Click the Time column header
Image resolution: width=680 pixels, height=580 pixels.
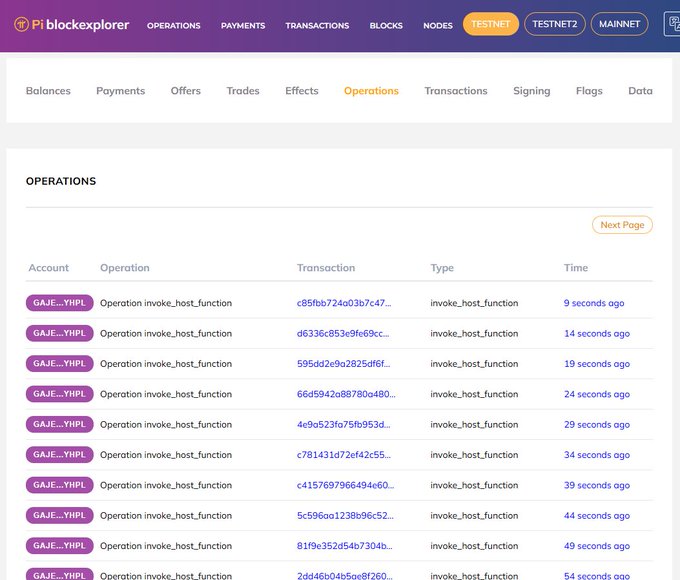(x=576, y=268)
